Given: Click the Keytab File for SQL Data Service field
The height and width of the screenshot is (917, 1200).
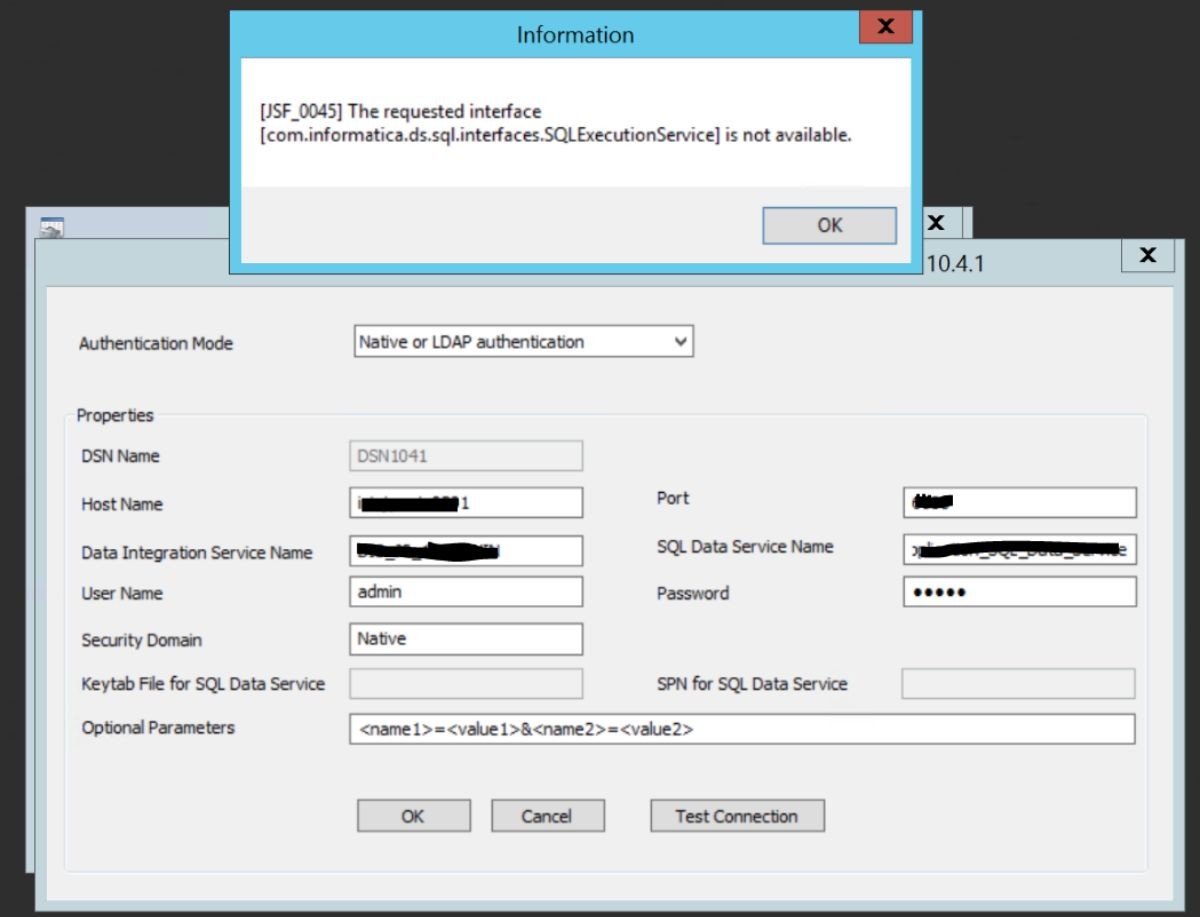Looking at the screenshot, I should coord(465,684).
